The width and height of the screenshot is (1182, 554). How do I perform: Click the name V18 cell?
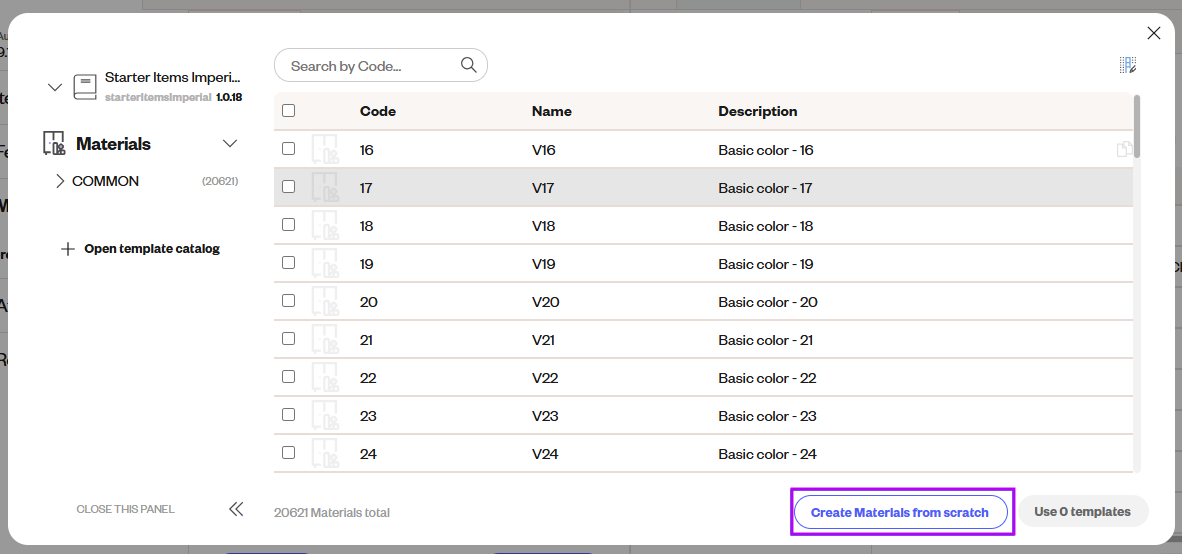[544, 225]
